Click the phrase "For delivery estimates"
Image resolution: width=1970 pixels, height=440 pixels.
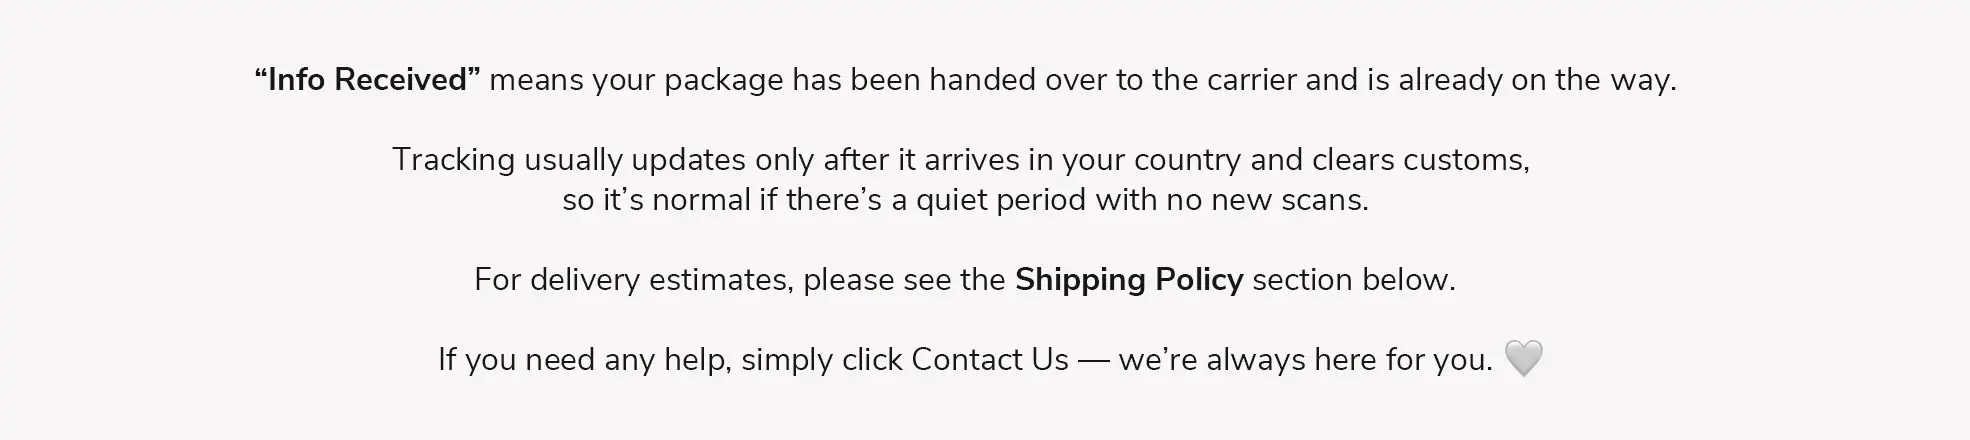[633, 280]
